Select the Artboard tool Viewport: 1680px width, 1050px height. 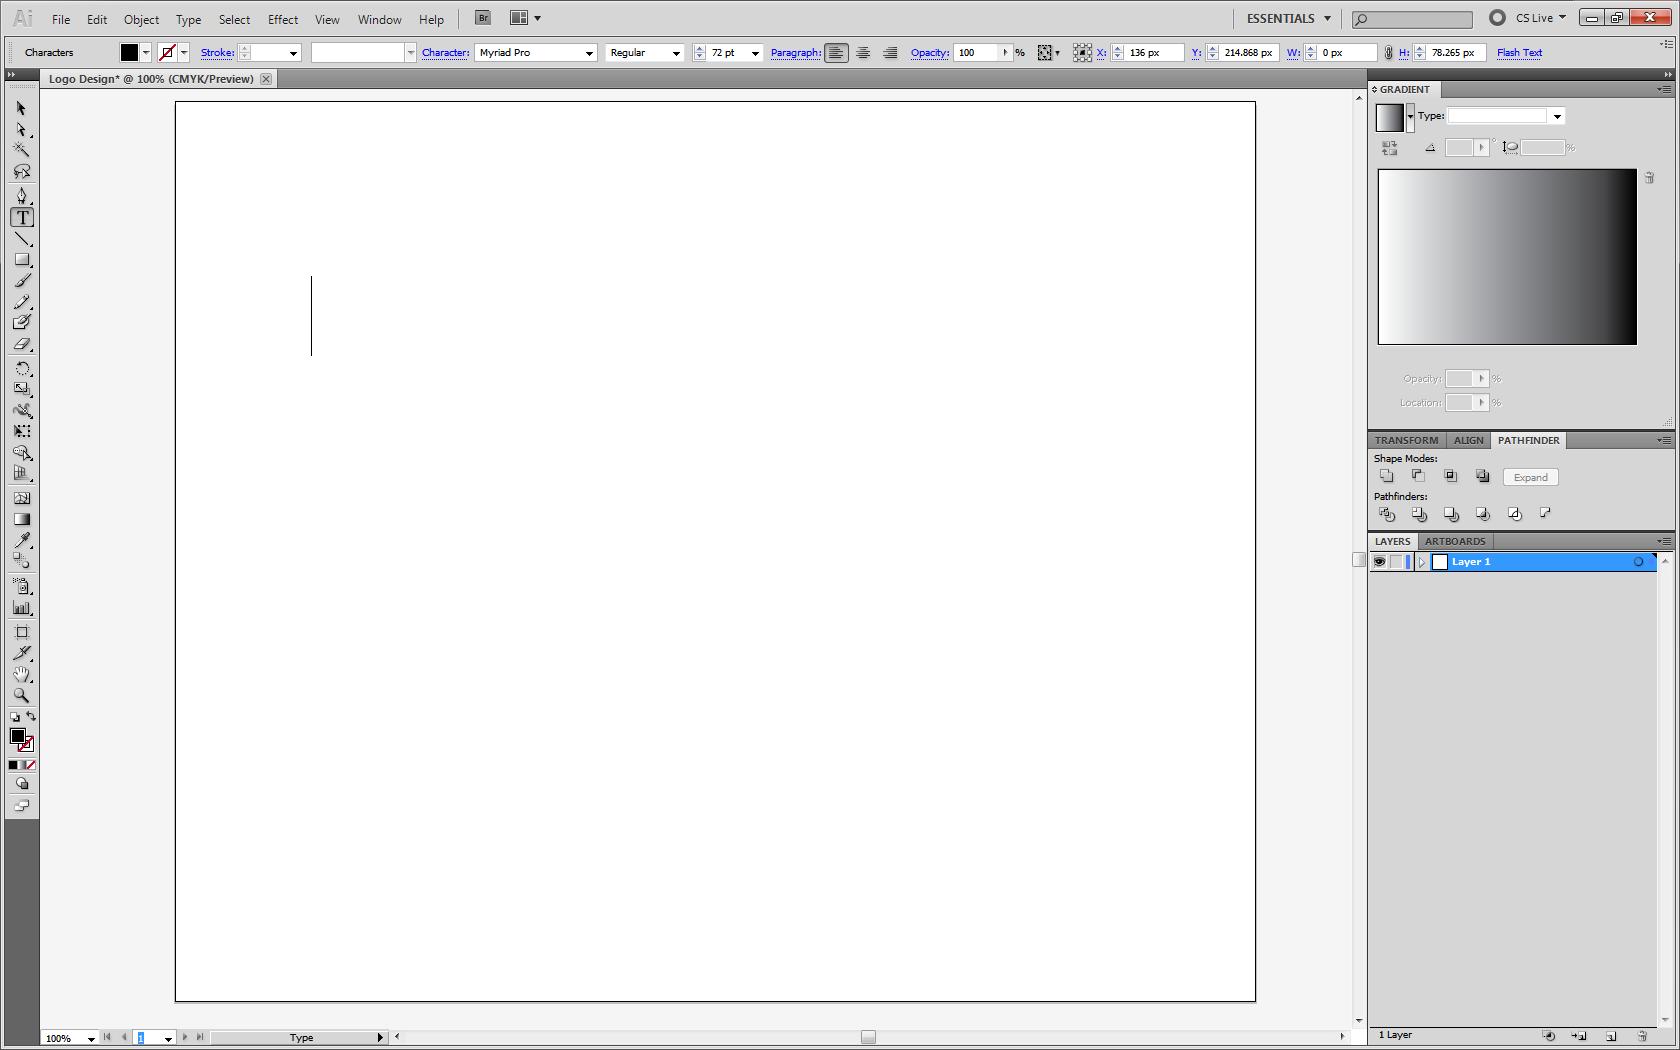pyautogui.click(x=22, y=632)
